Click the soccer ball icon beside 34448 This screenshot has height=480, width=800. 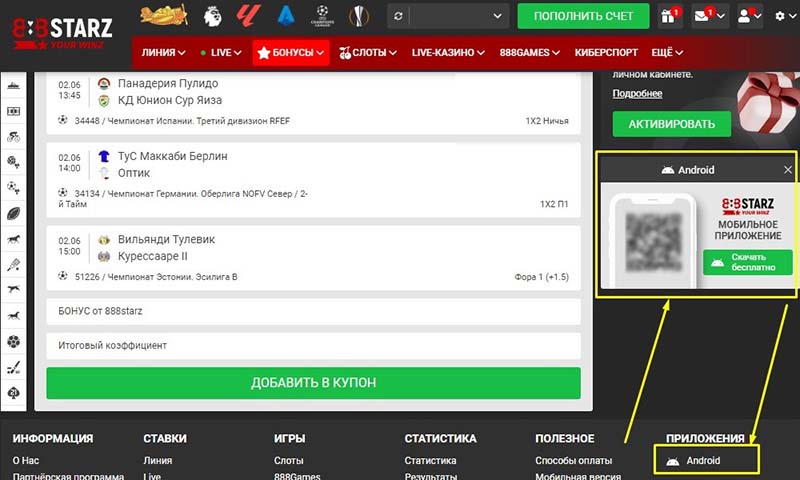point(63,120)
